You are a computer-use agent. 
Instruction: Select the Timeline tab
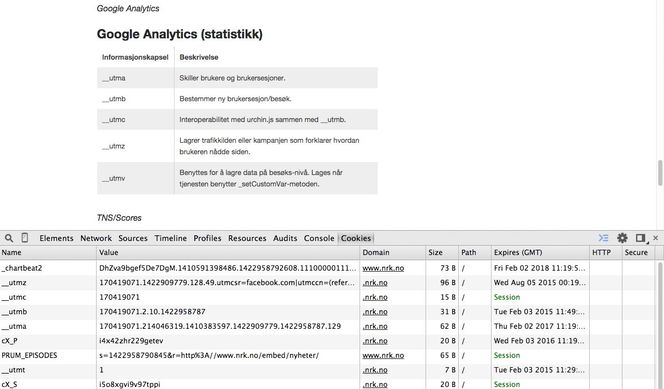pyautogui.click(x=170, y=238)
